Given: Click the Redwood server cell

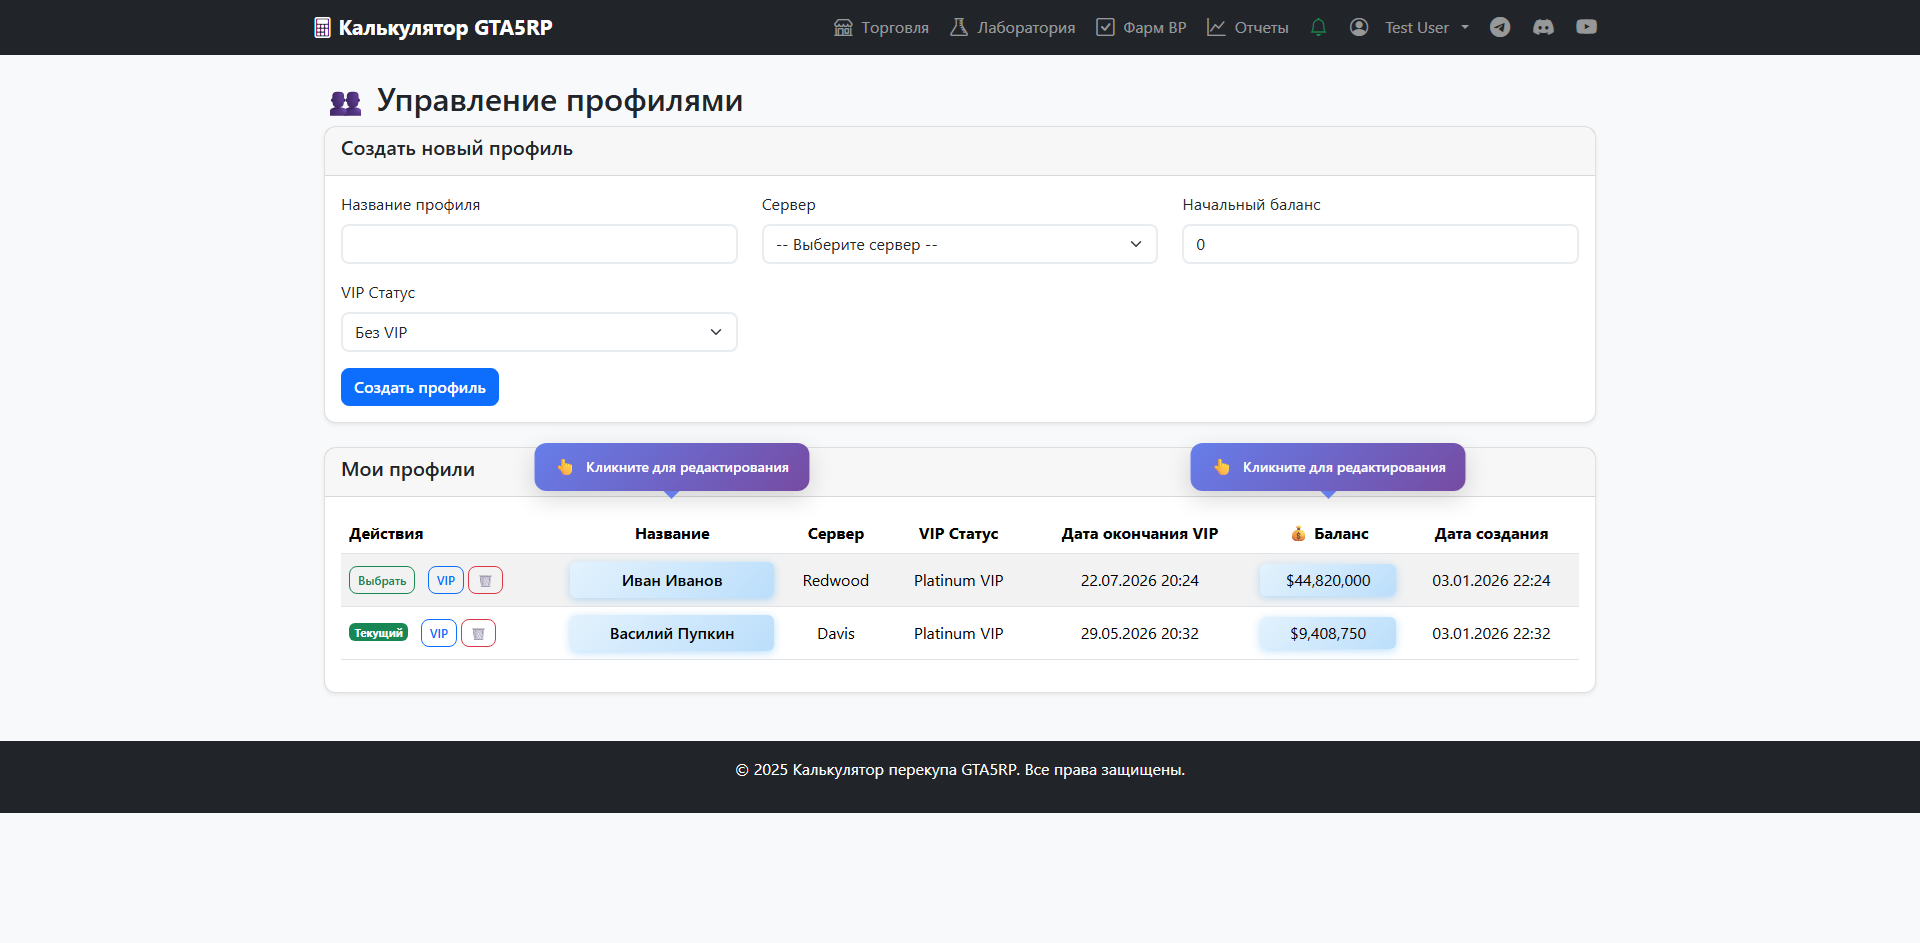Looking at the screenshot, I should tap(836, 580).
